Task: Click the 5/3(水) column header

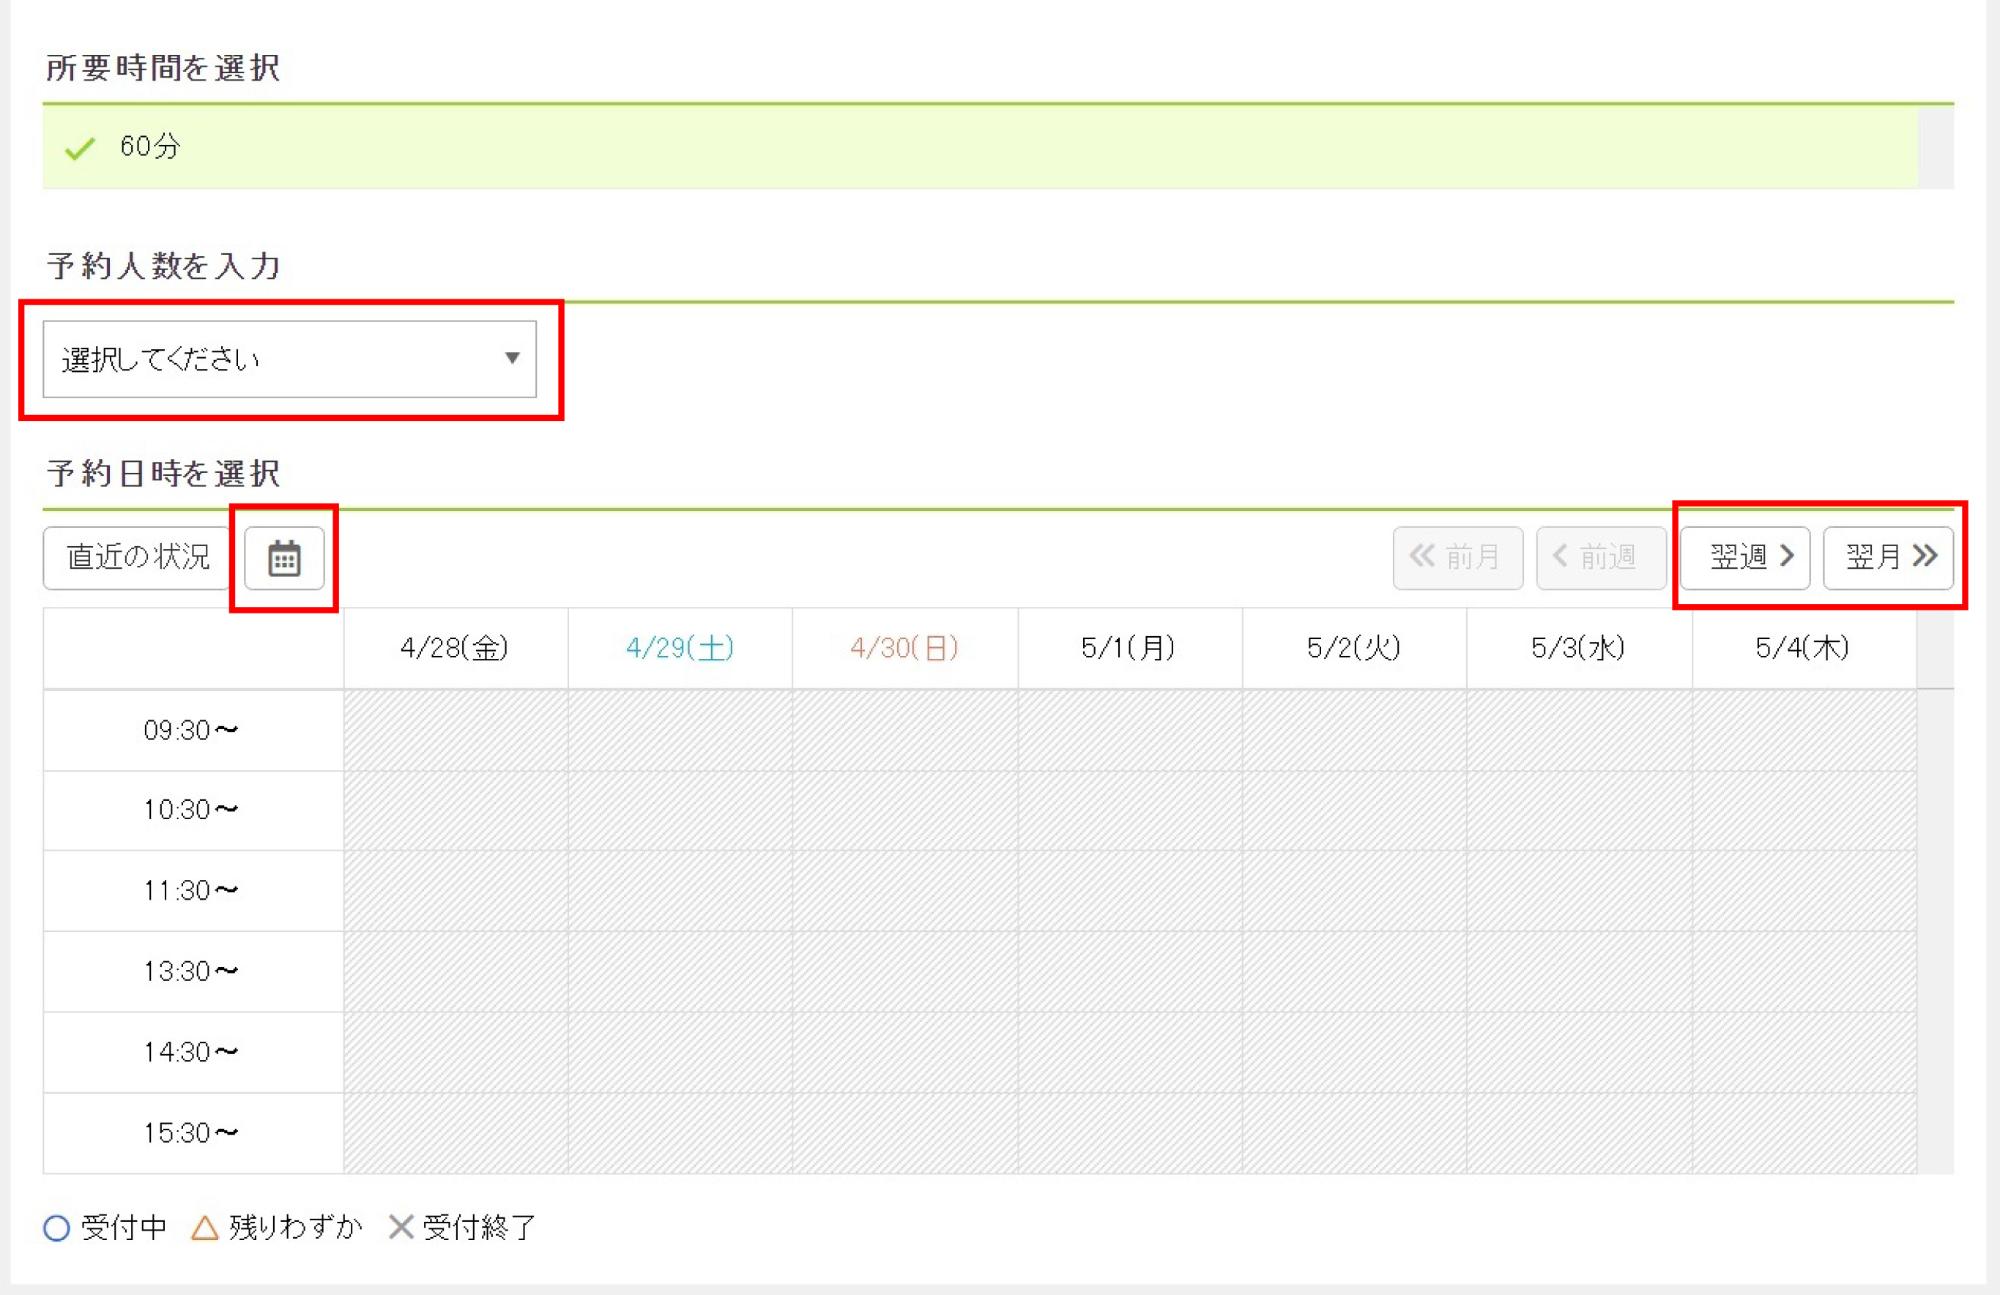Action: [x=1579, y=648]
